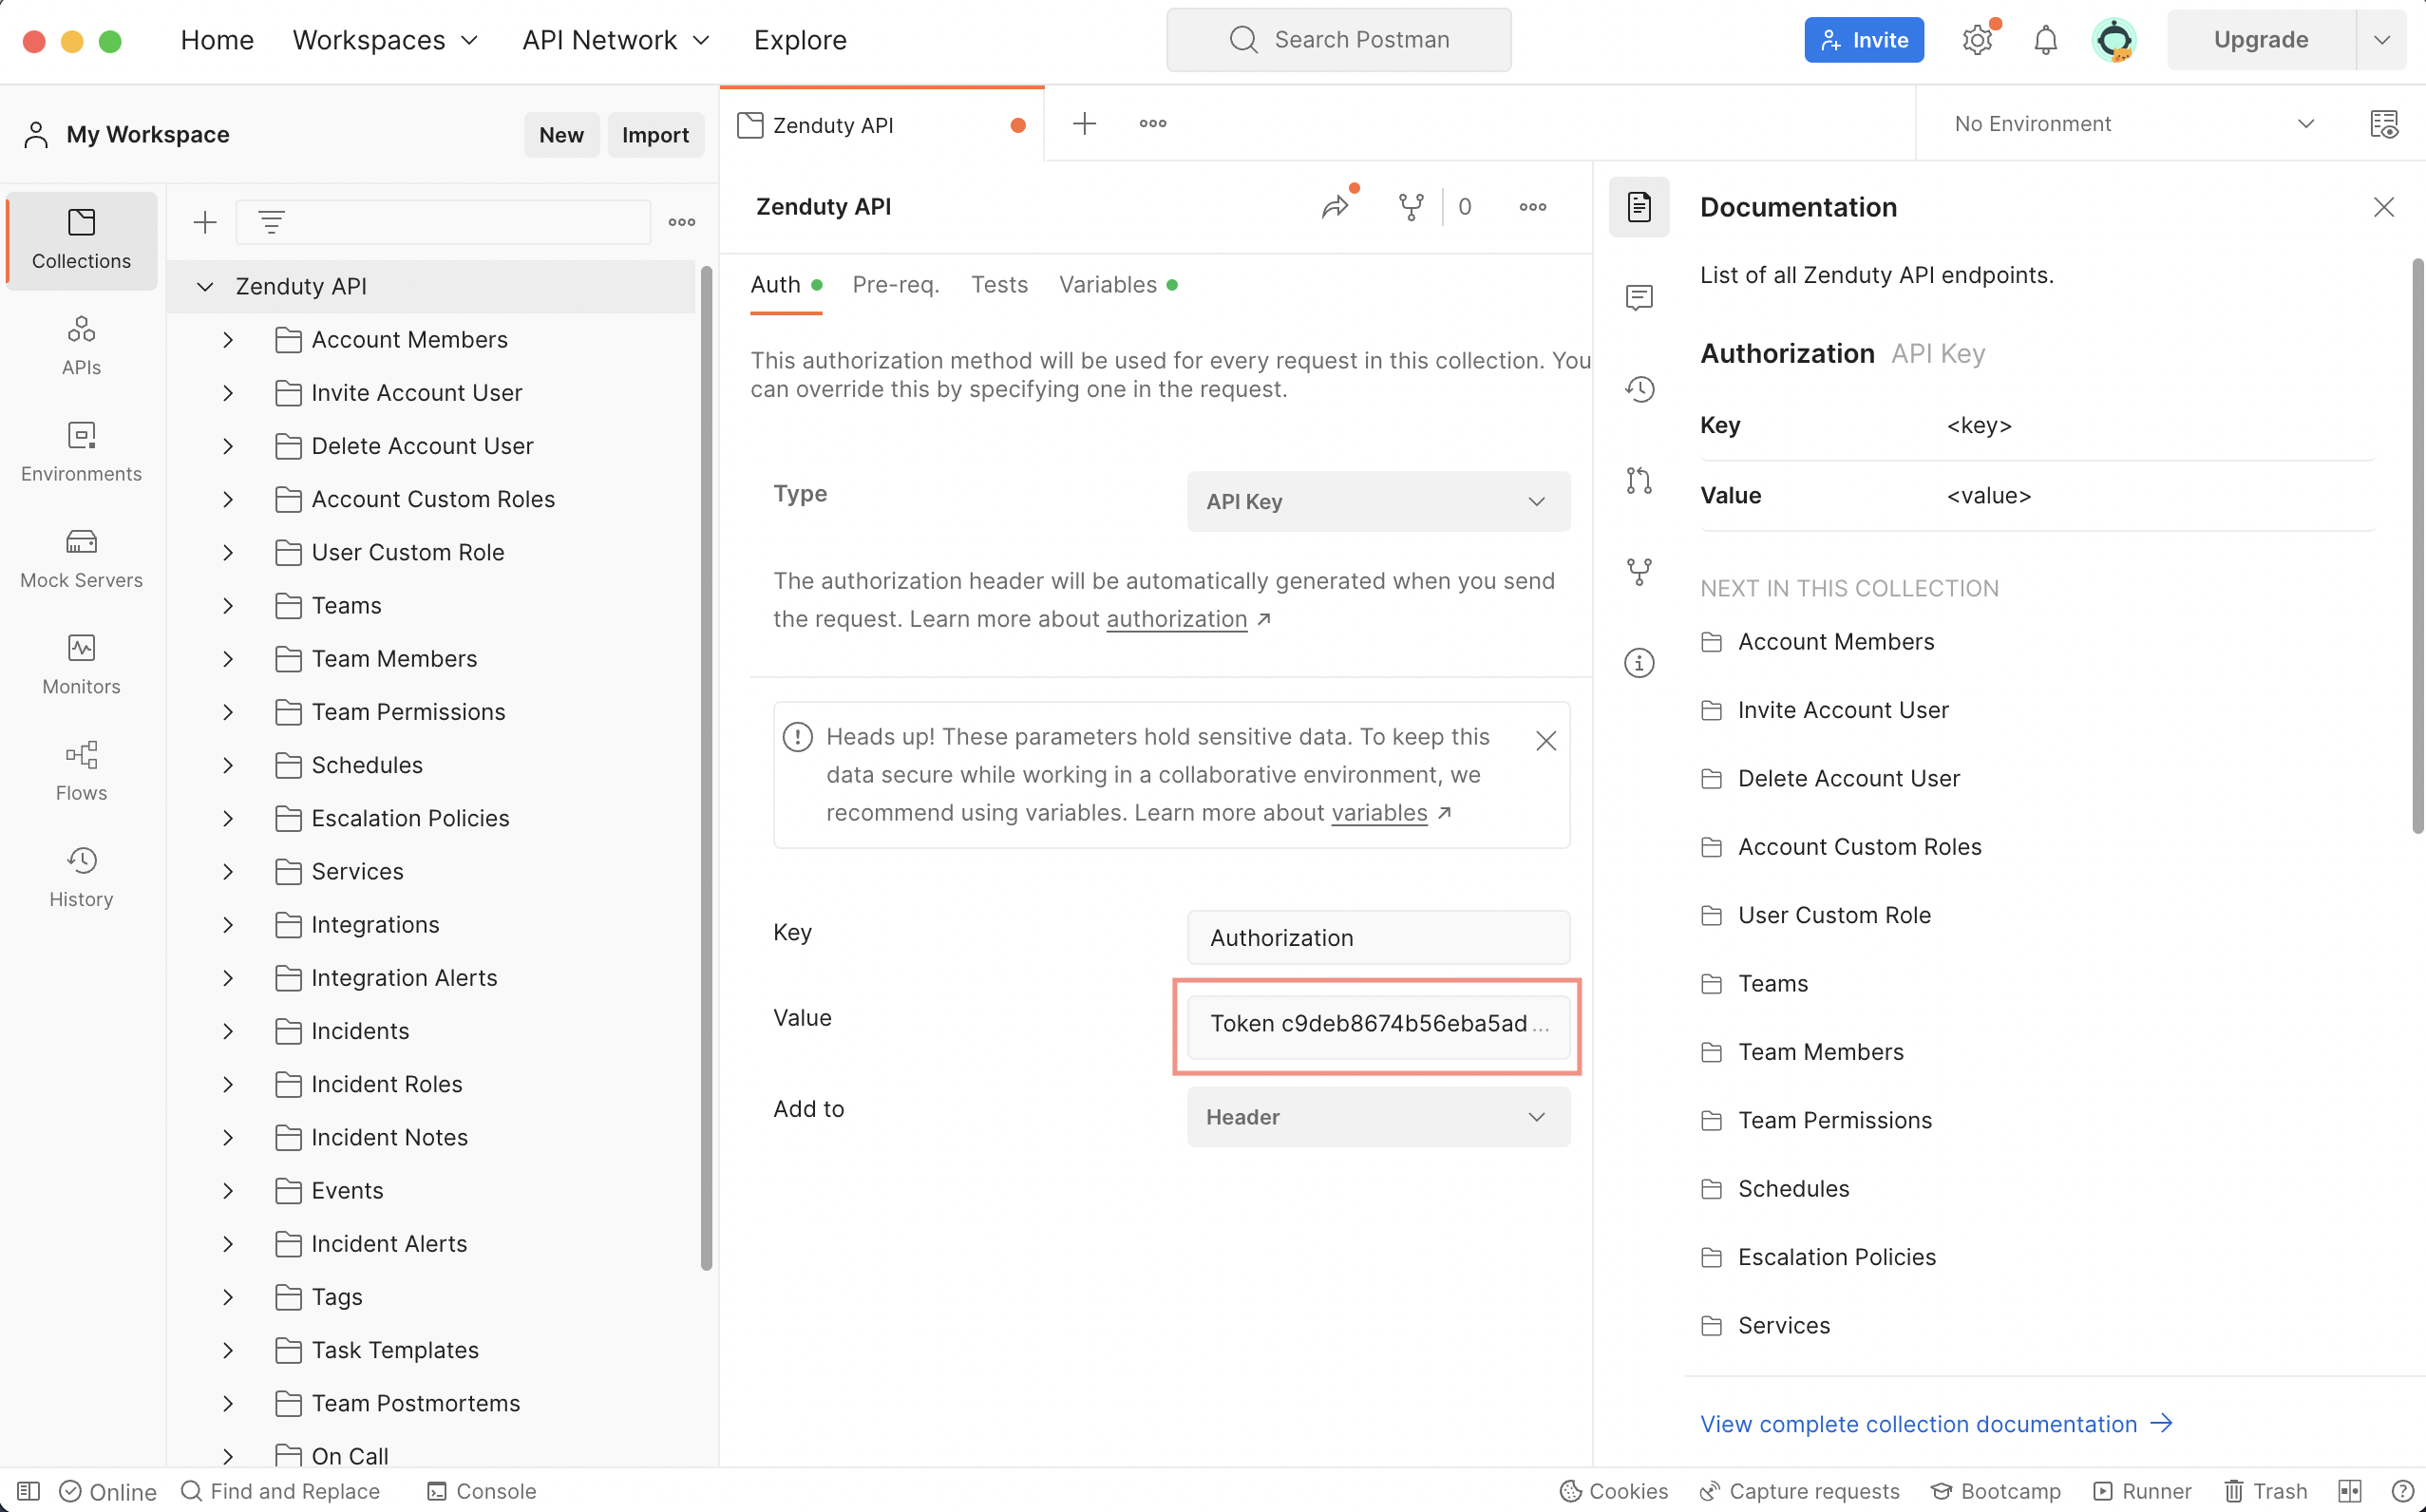Switch to the Pre-req. tab
Image resolution: width=2426 pixels, height=1512 pixels.
[895, 284]
